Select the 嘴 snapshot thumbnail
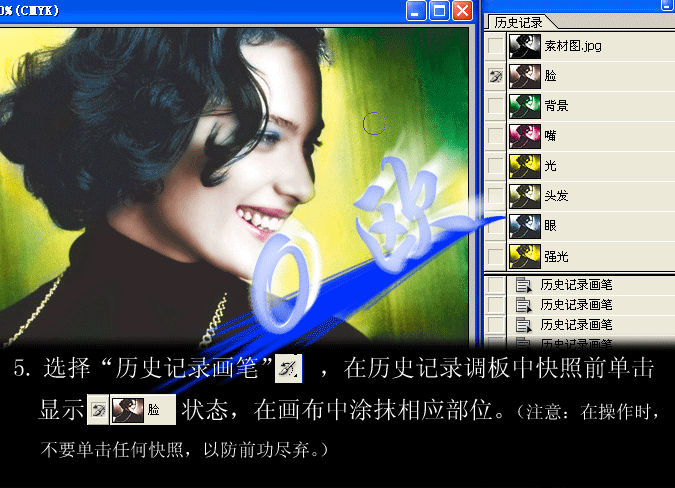The image size is (675, 488). [x=525, y=136]
